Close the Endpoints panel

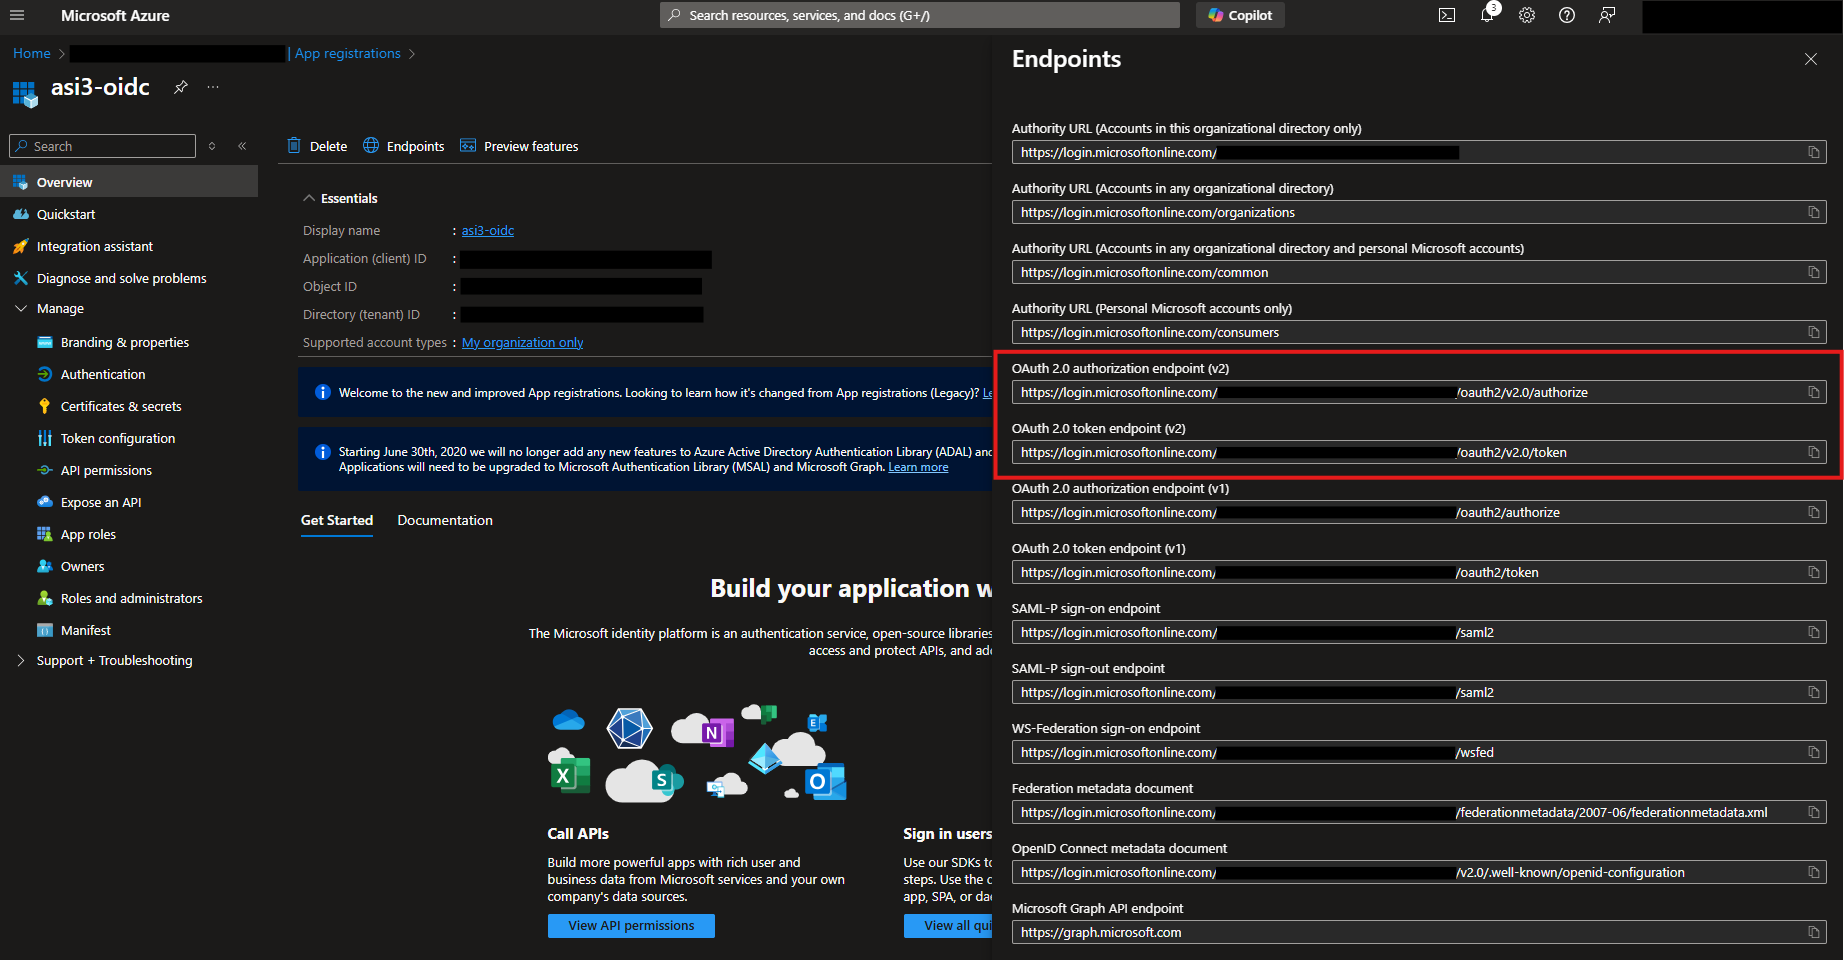(x=1811, y=59)
